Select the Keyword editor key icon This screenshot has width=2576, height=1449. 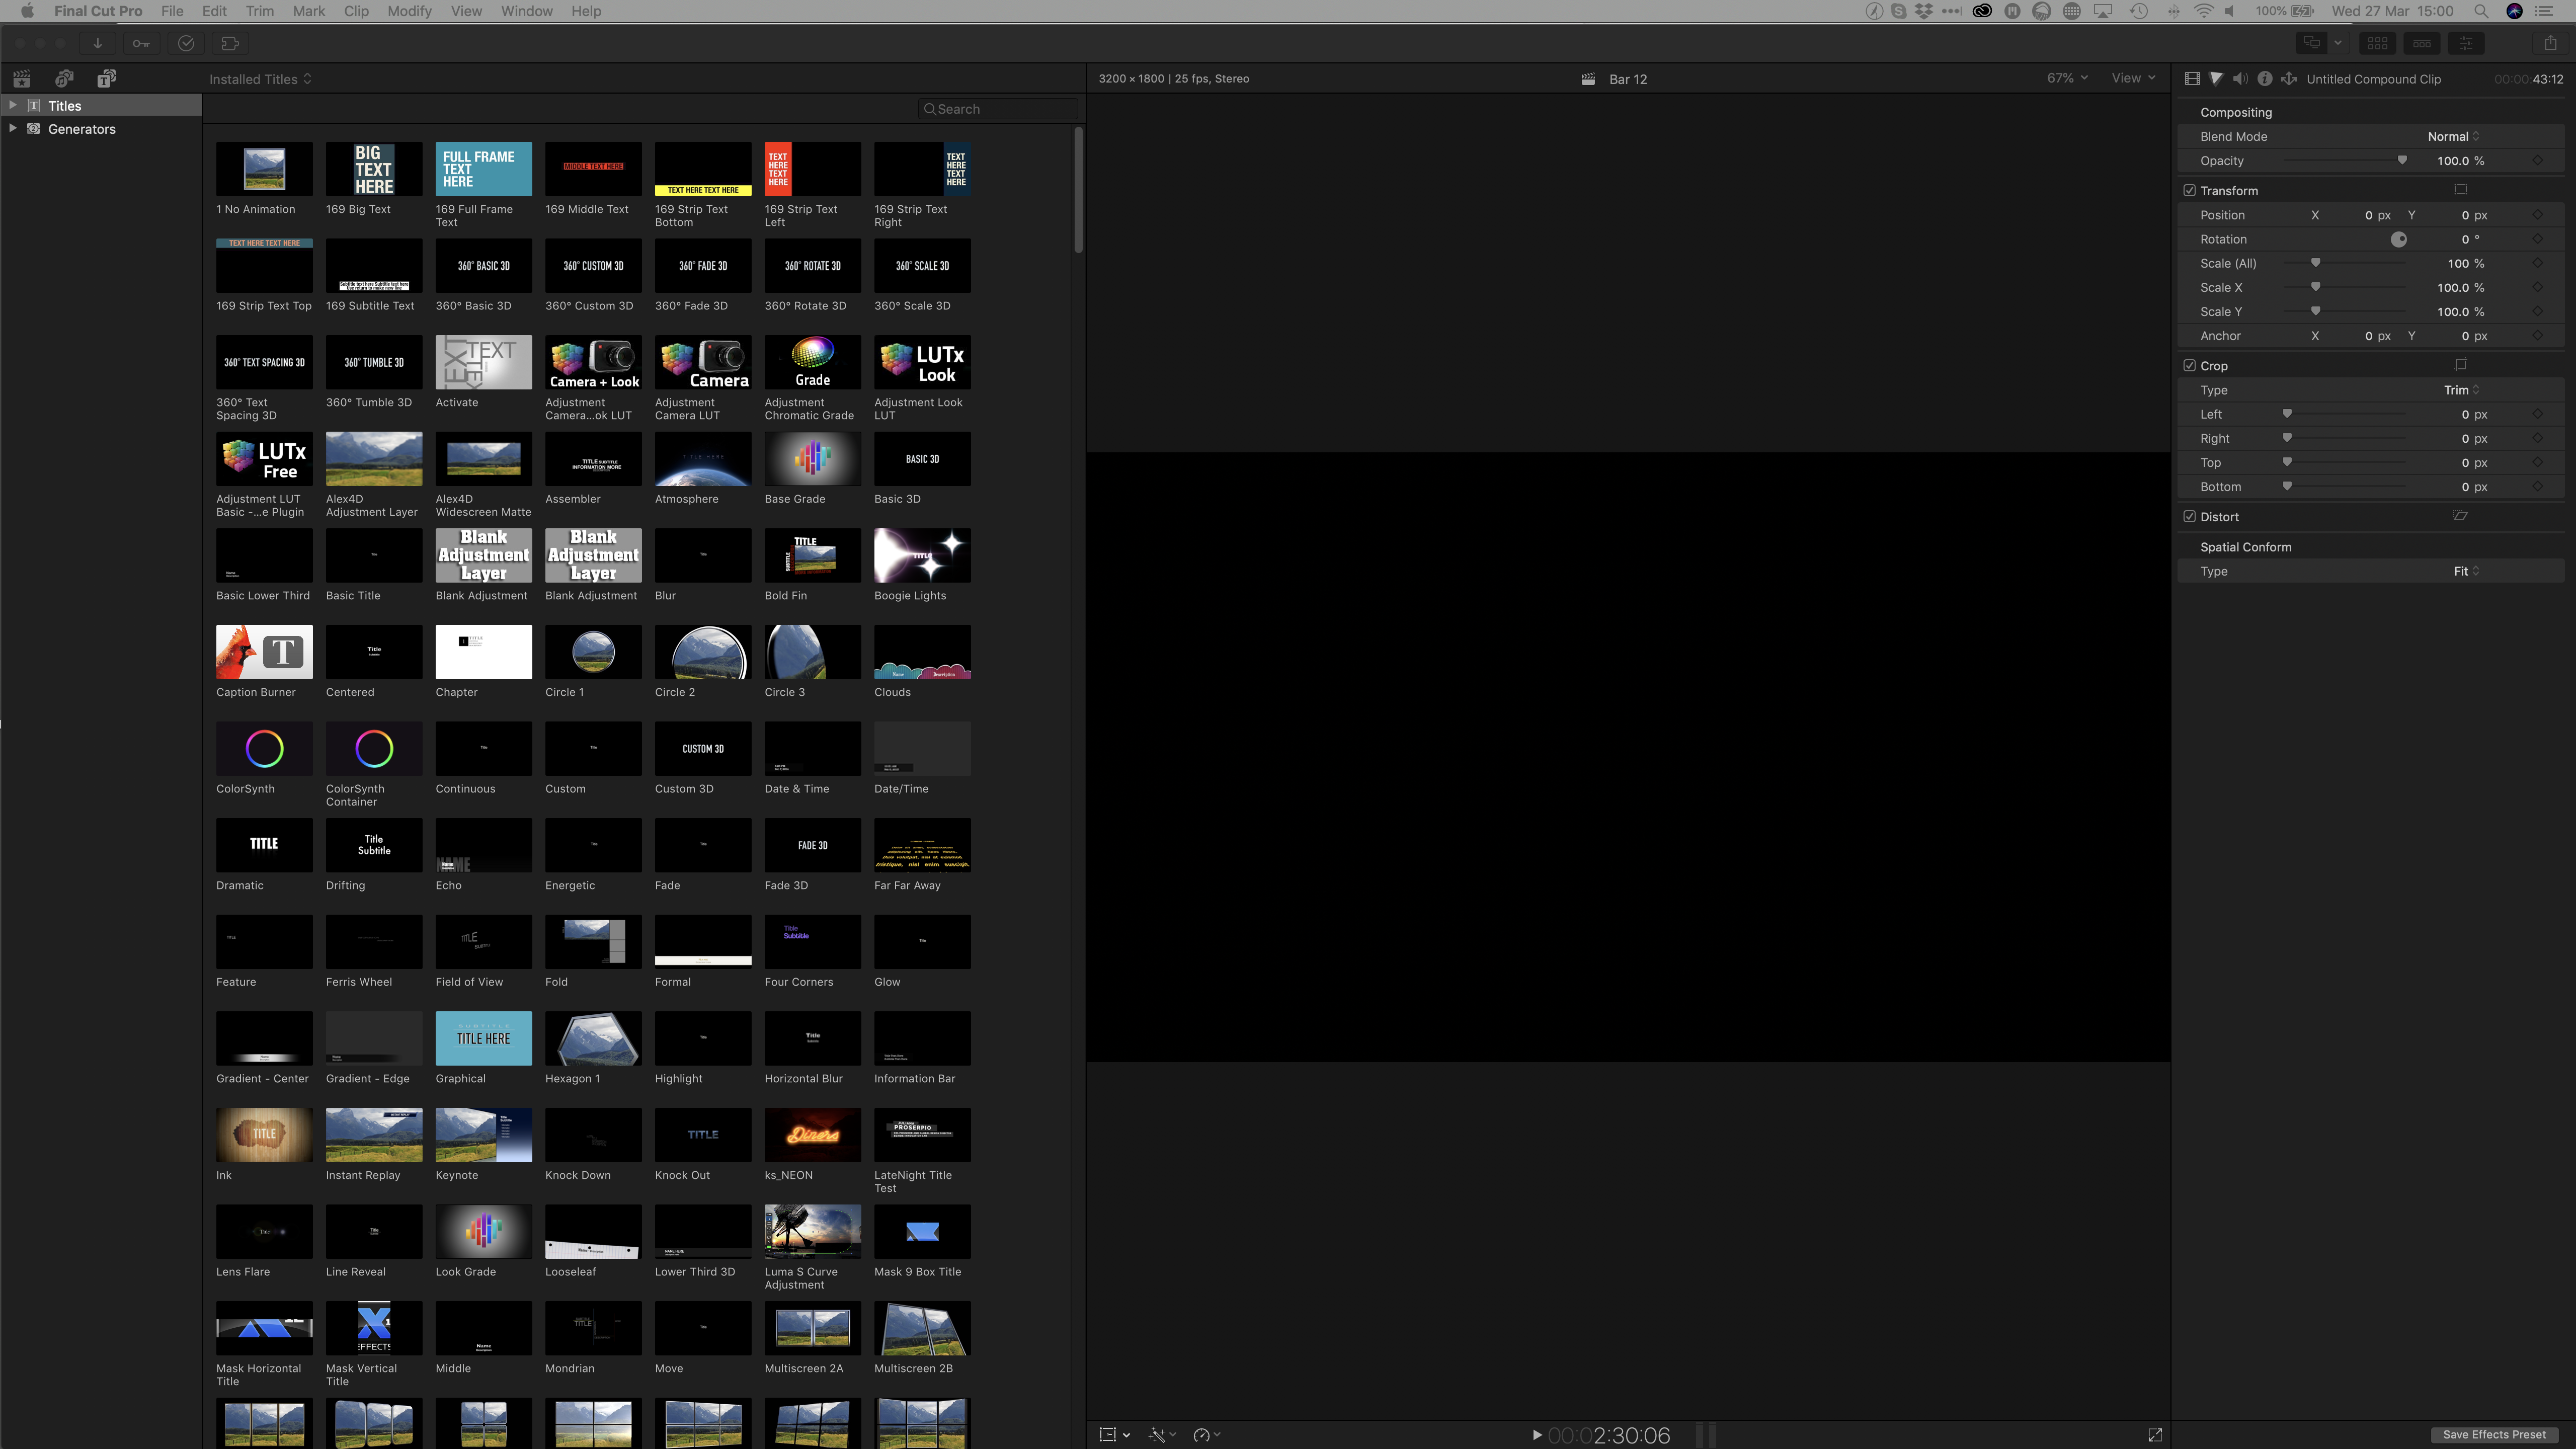[x=140, y=43]
